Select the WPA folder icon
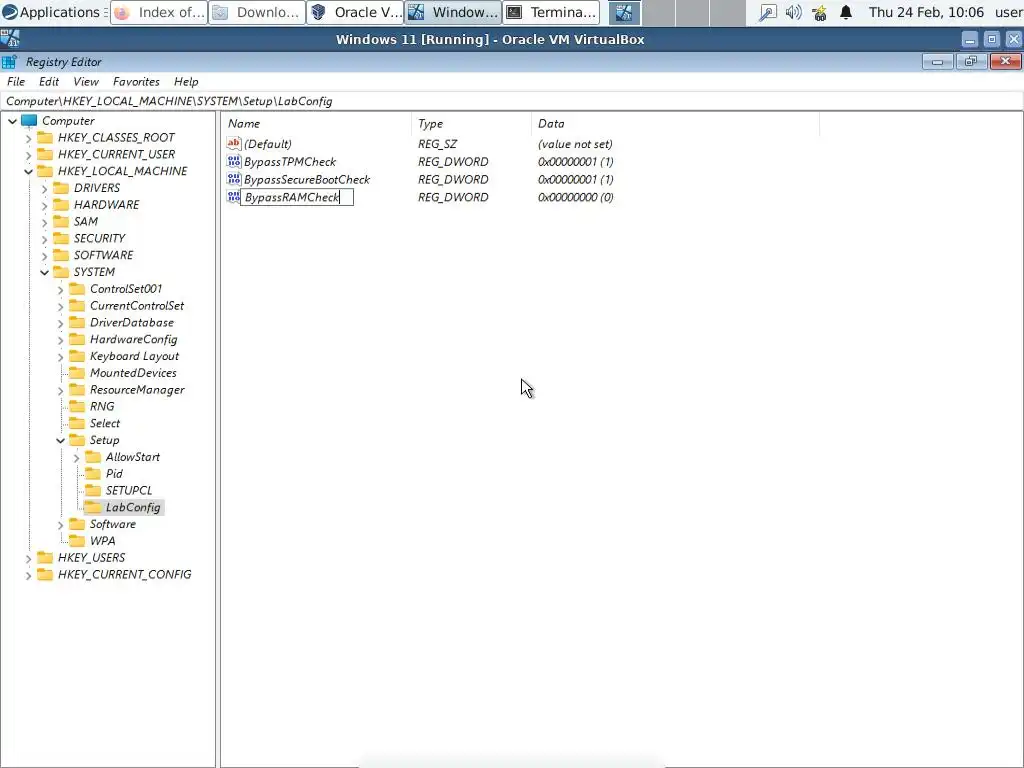This screenshot has height=768, width=1024. 76,541
